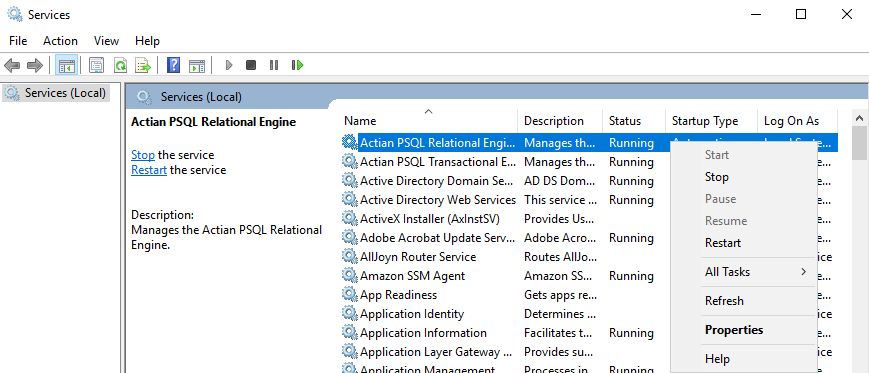Open the Action menu

click(60, 41)
